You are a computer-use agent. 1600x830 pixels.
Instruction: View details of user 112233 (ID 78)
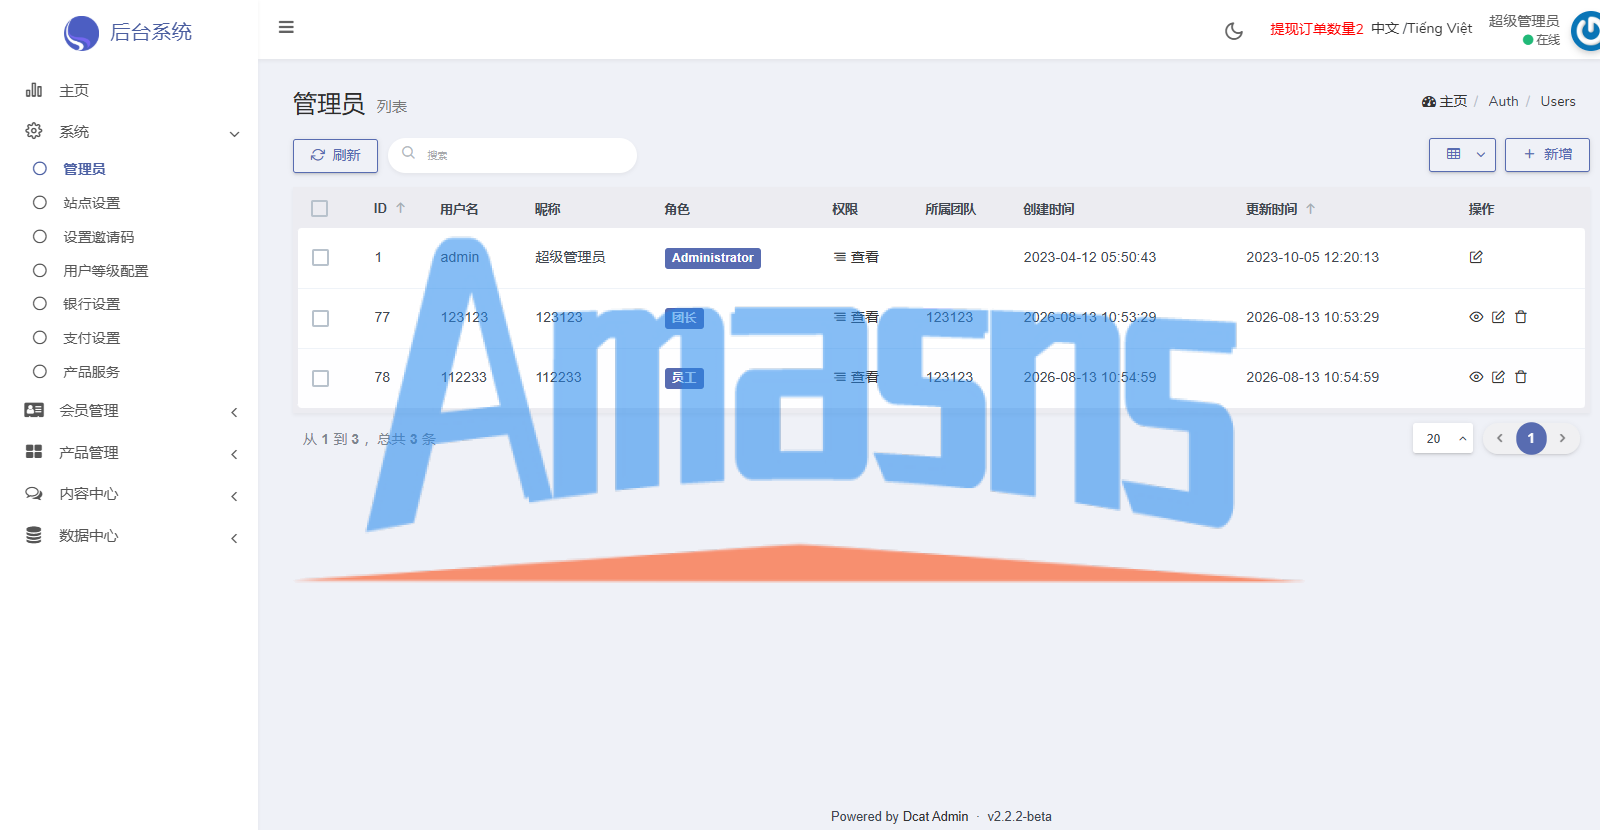1476,377
